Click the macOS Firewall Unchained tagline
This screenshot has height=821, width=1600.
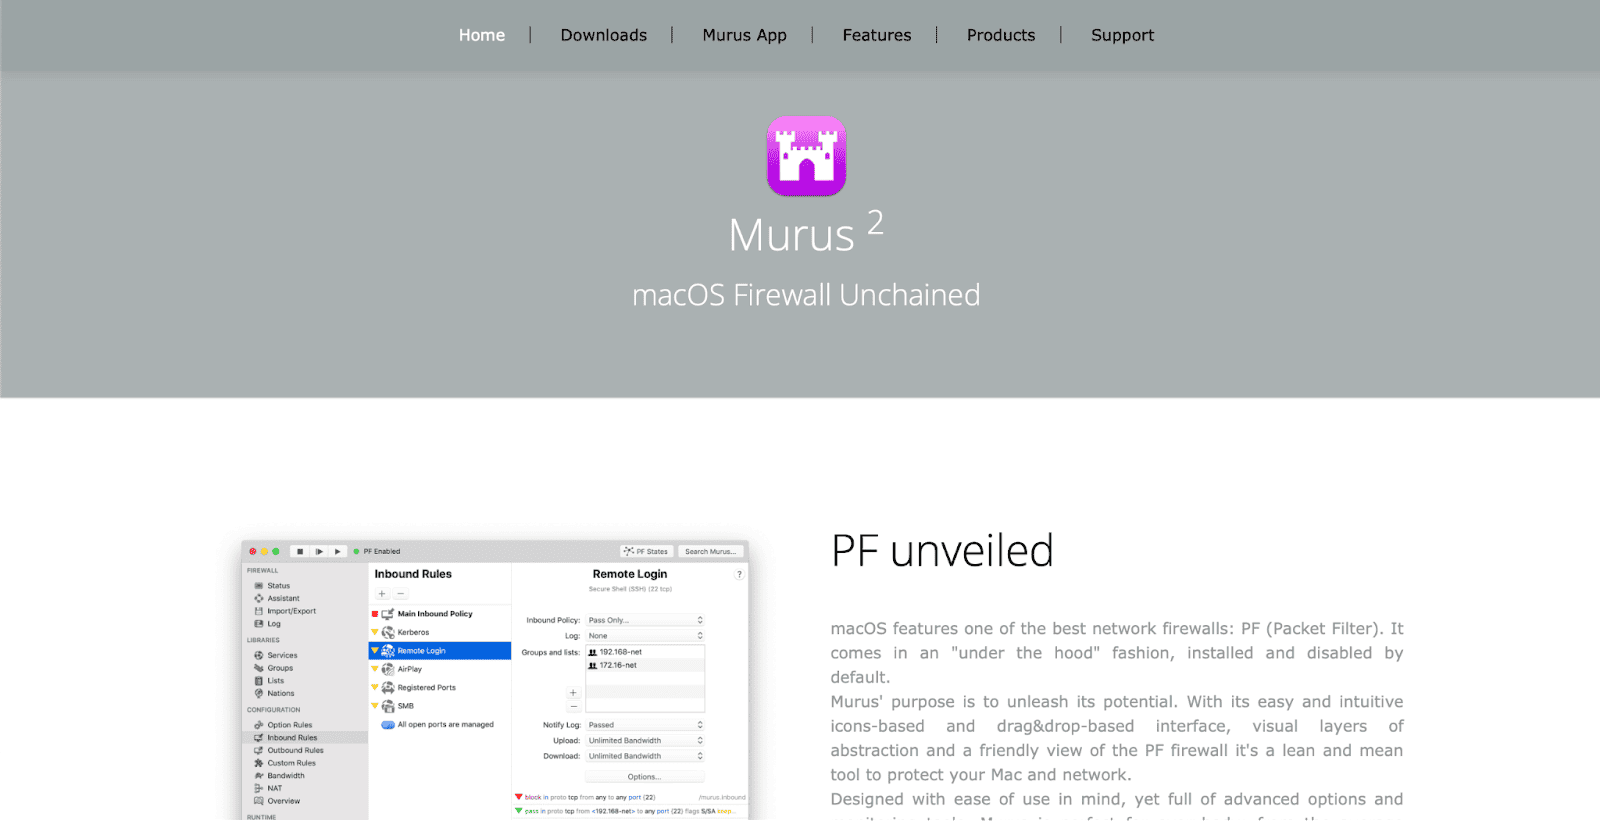(806, 295)
